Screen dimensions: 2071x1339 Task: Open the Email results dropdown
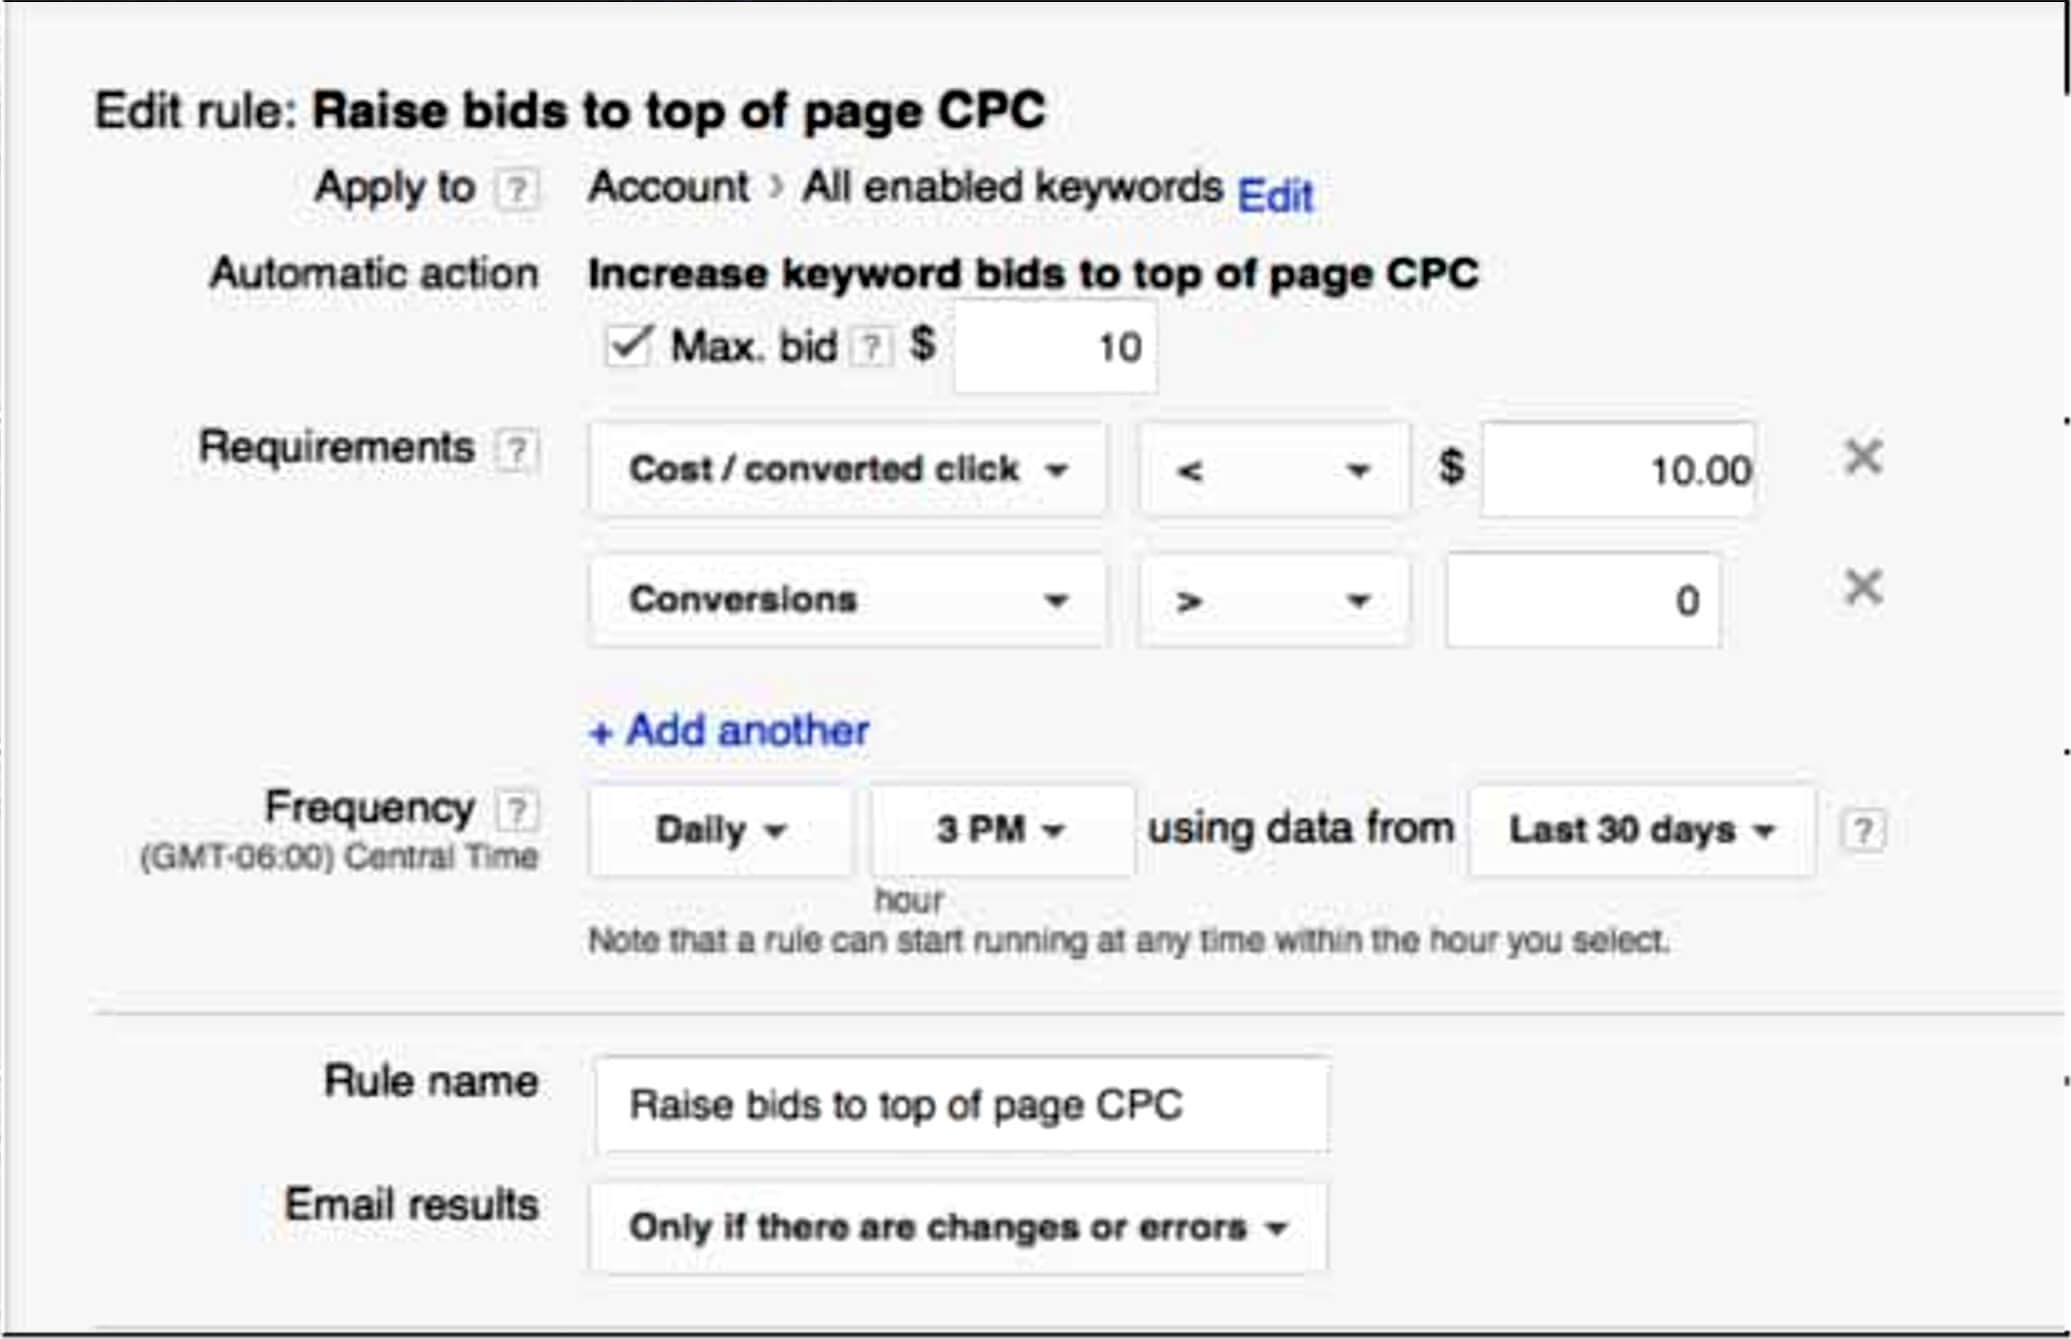tap(958, 1227)
